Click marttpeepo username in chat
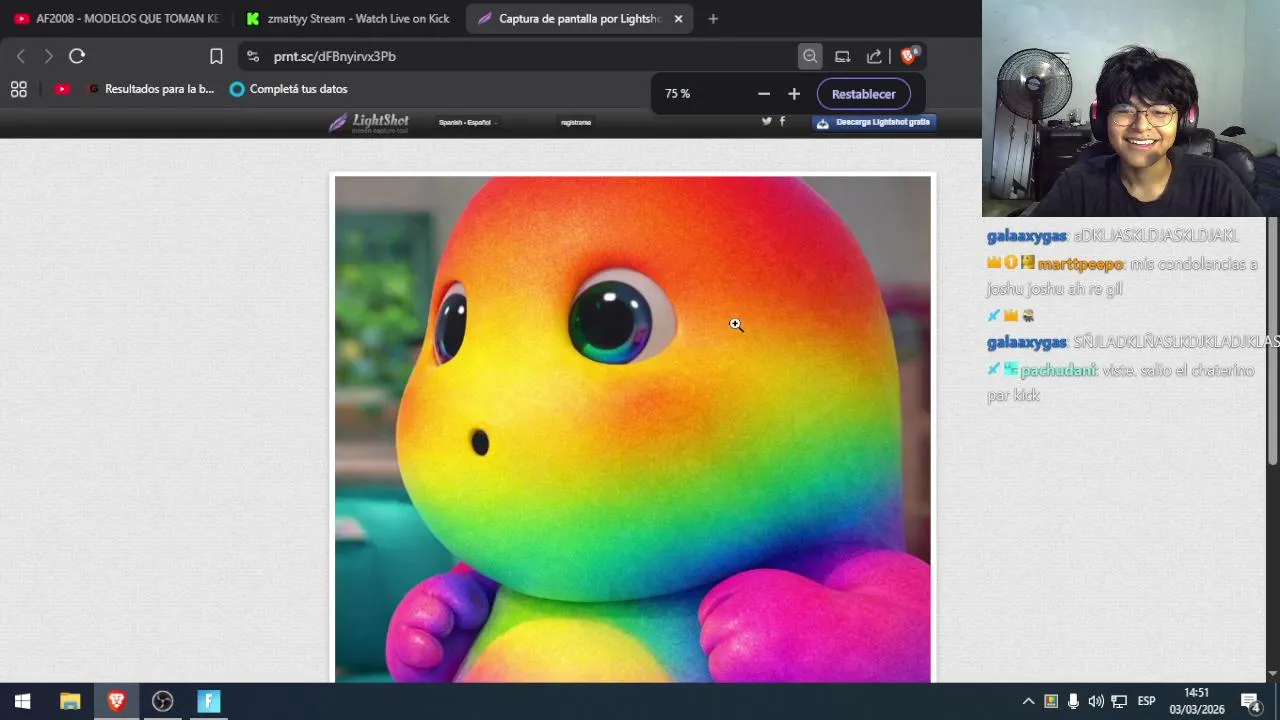 (1080, 264)
